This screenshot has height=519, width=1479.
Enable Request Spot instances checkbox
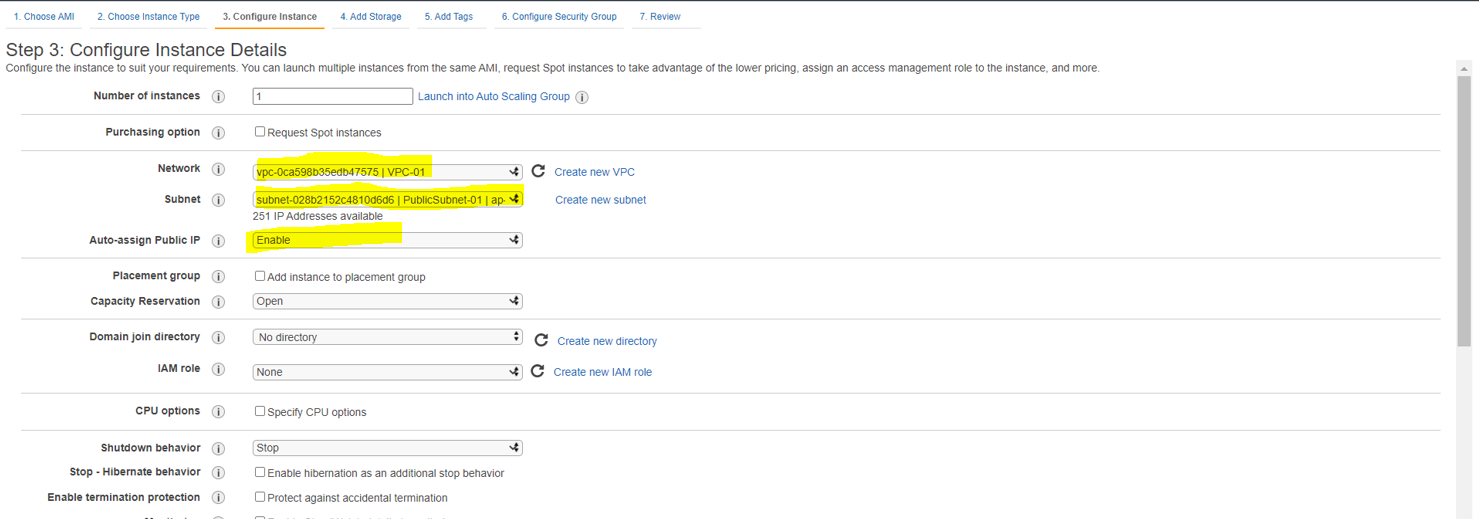tap(260, 132)
